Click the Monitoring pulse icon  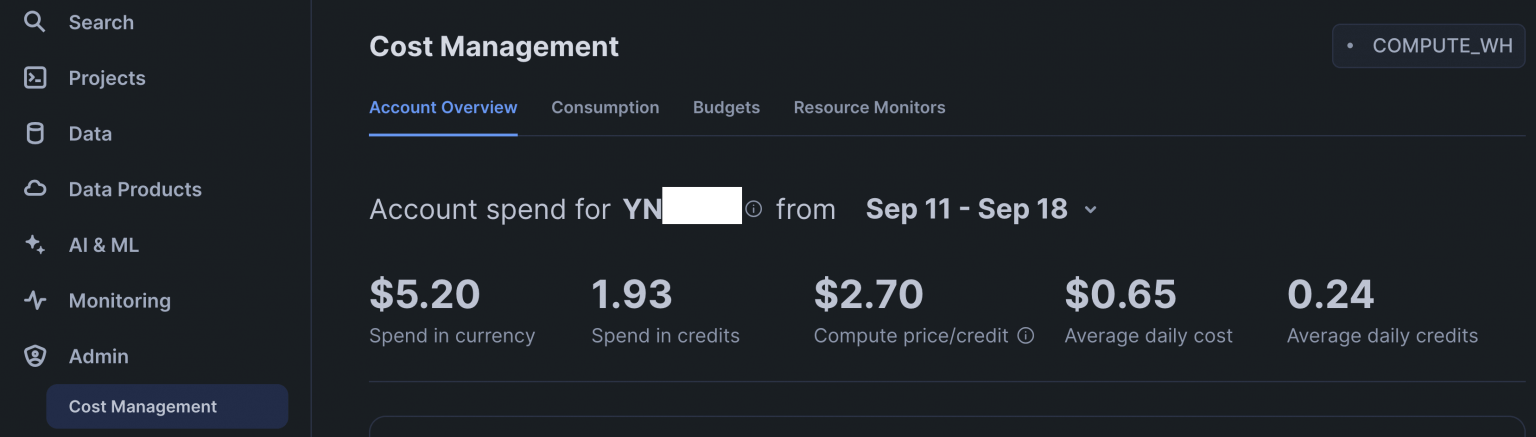point(35,300)
